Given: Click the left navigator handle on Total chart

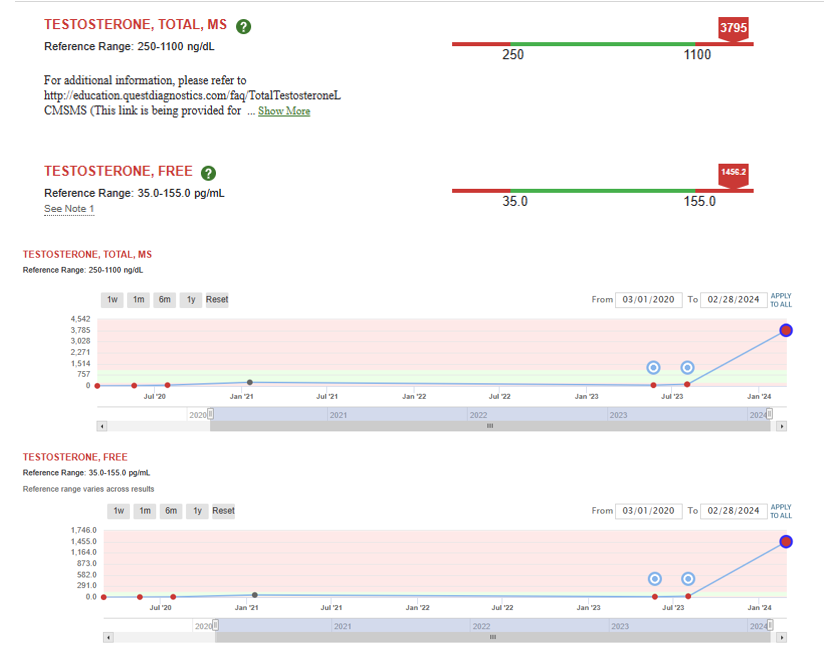Looking at the screenshot, I should click(x=210, y=414).
